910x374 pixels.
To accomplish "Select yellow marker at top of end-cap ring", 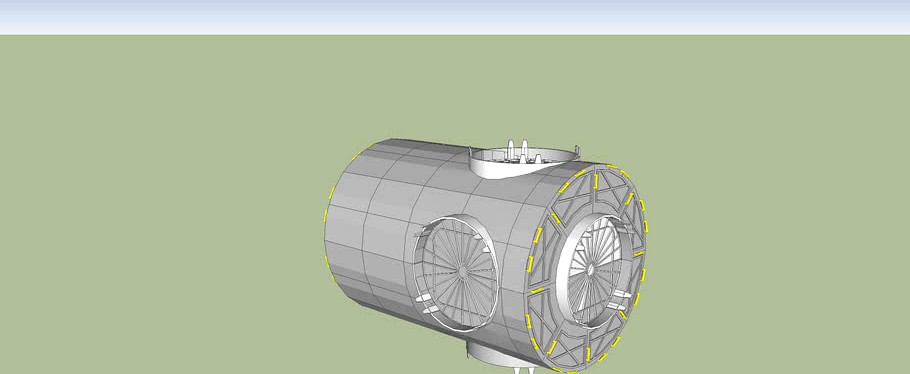I will point(611,167).
